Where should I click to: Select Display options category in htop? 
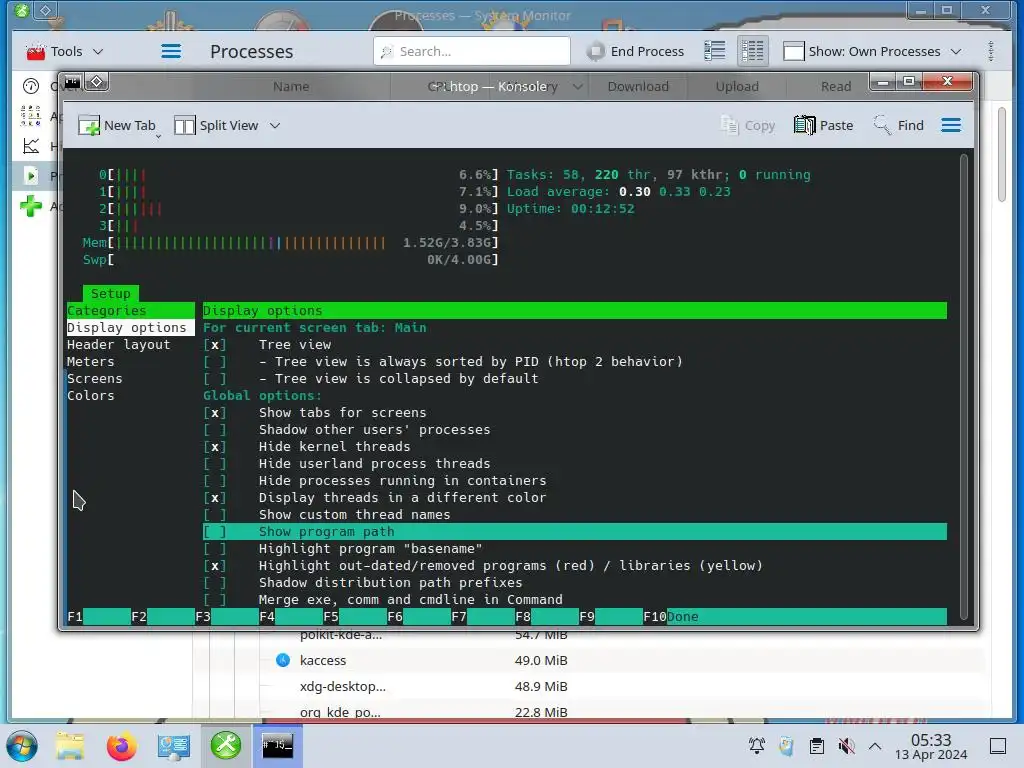pos(130,328)
